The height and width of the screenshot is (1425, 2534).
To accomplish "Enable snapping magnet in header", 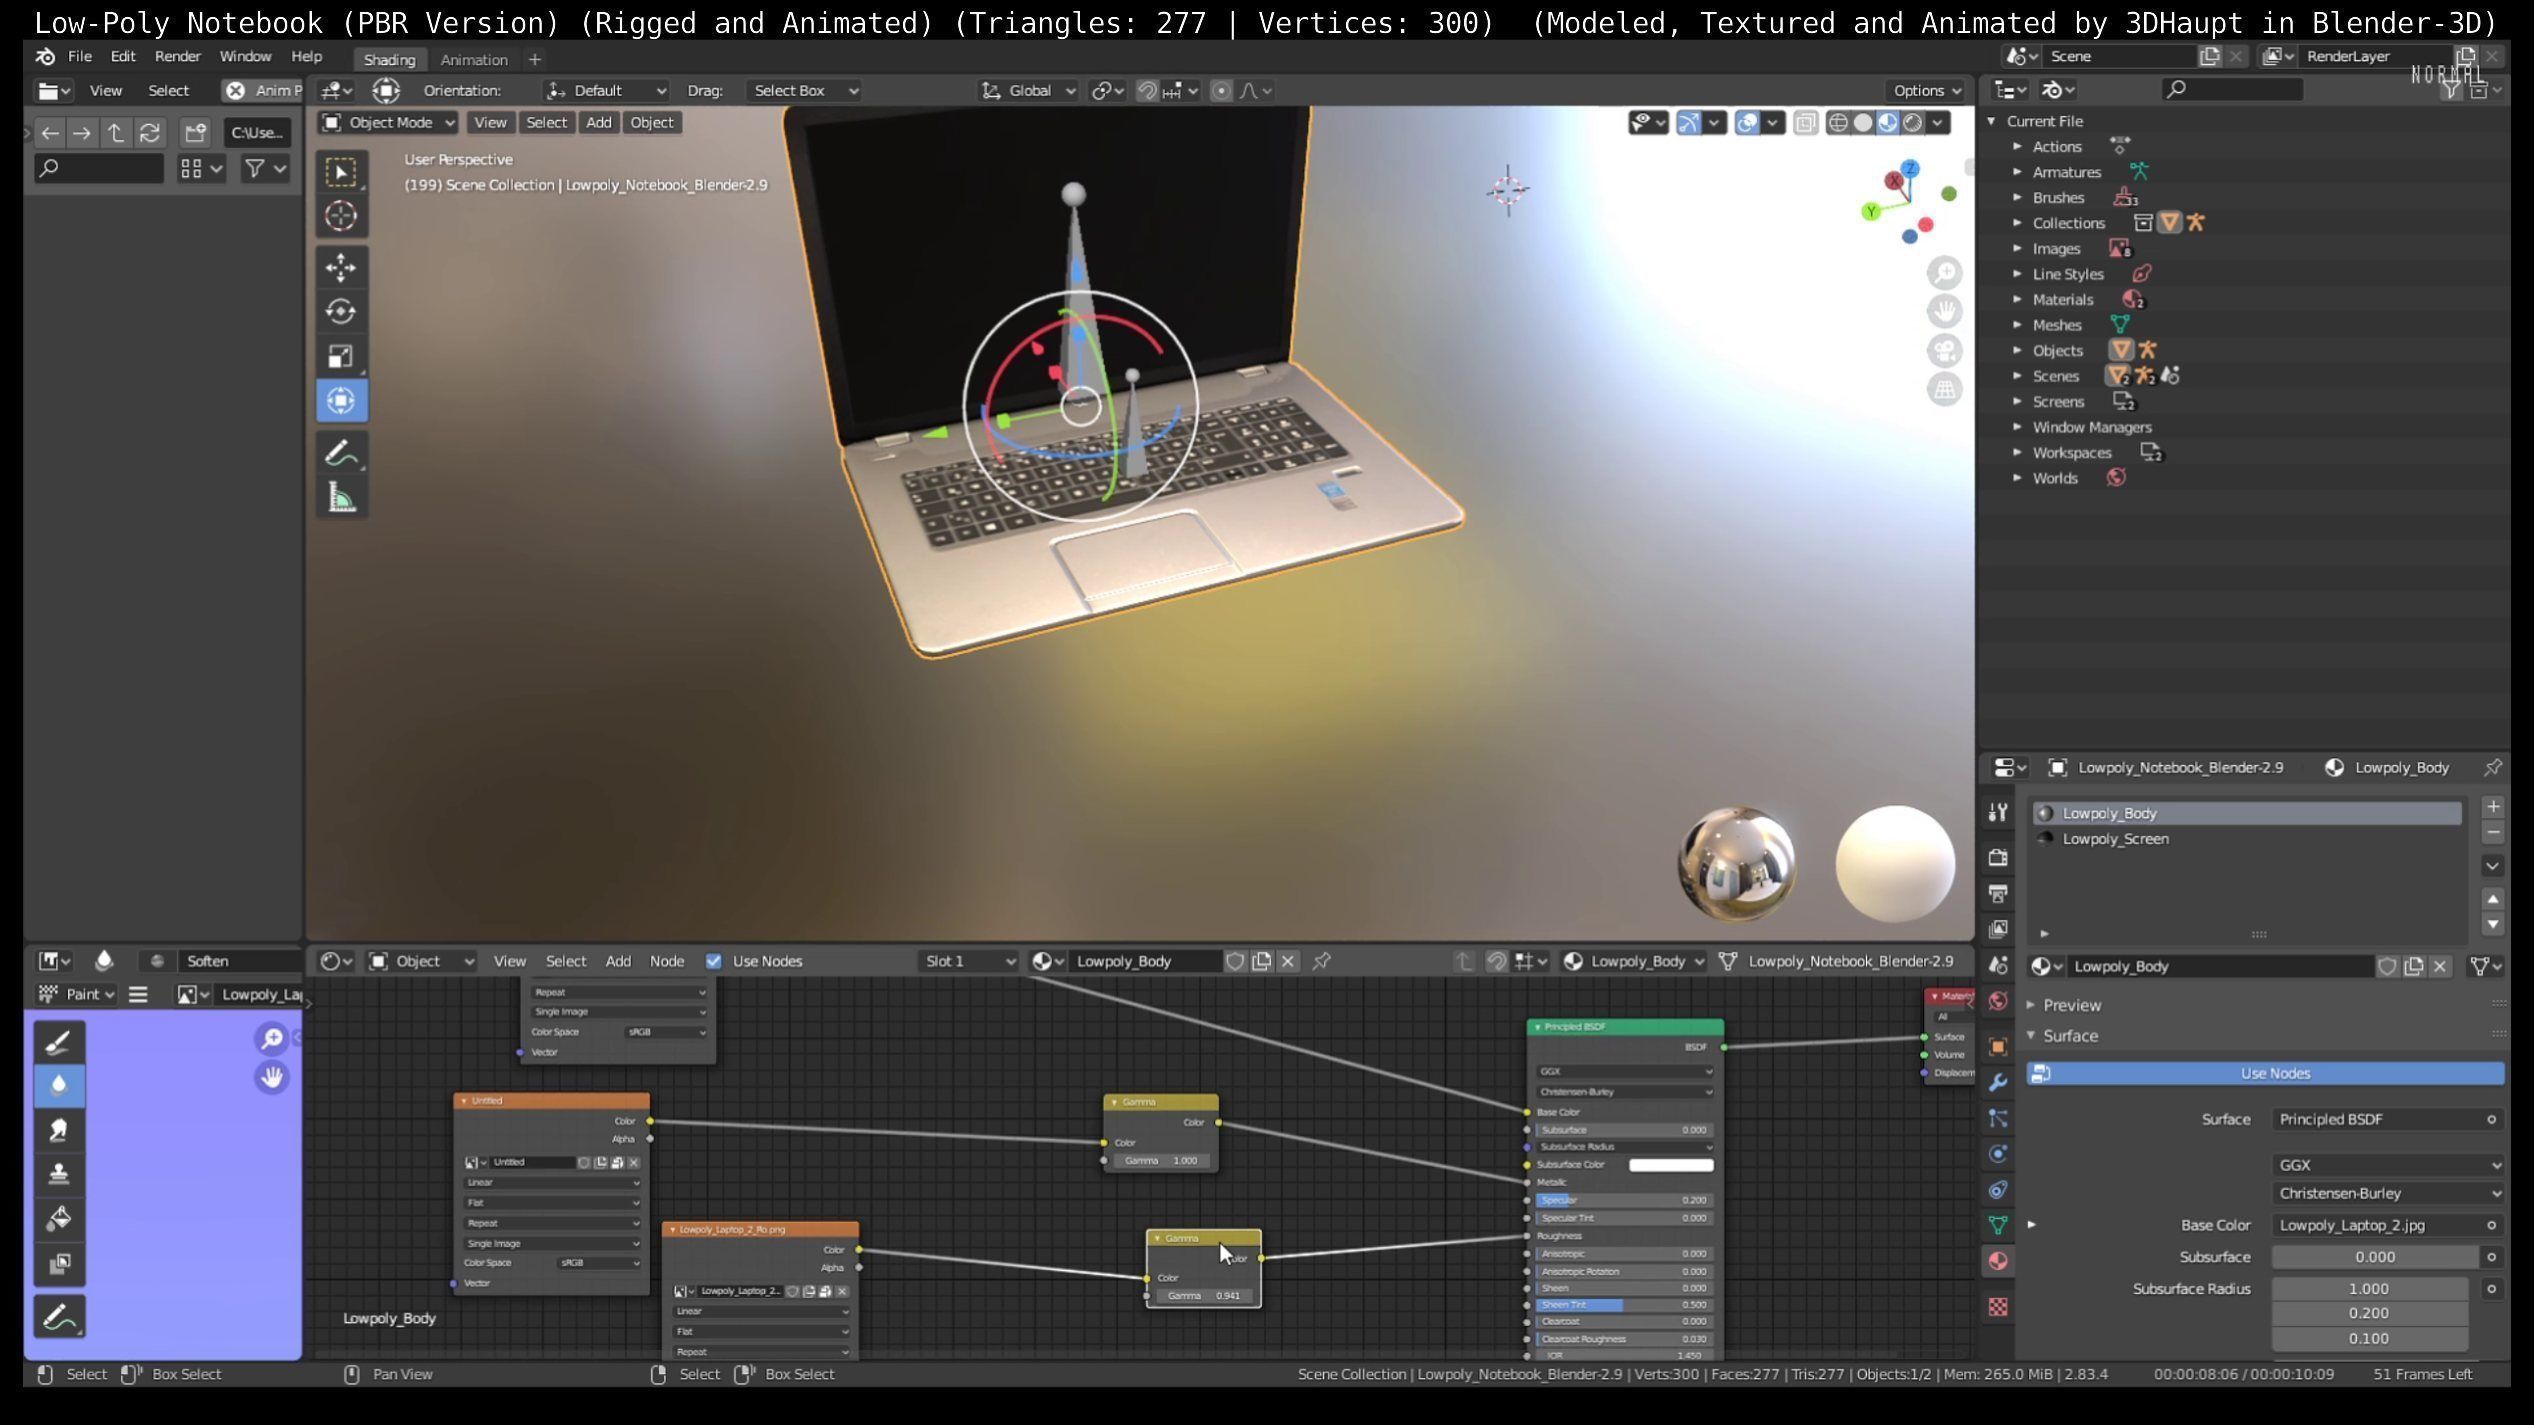I will [1147, 91].
